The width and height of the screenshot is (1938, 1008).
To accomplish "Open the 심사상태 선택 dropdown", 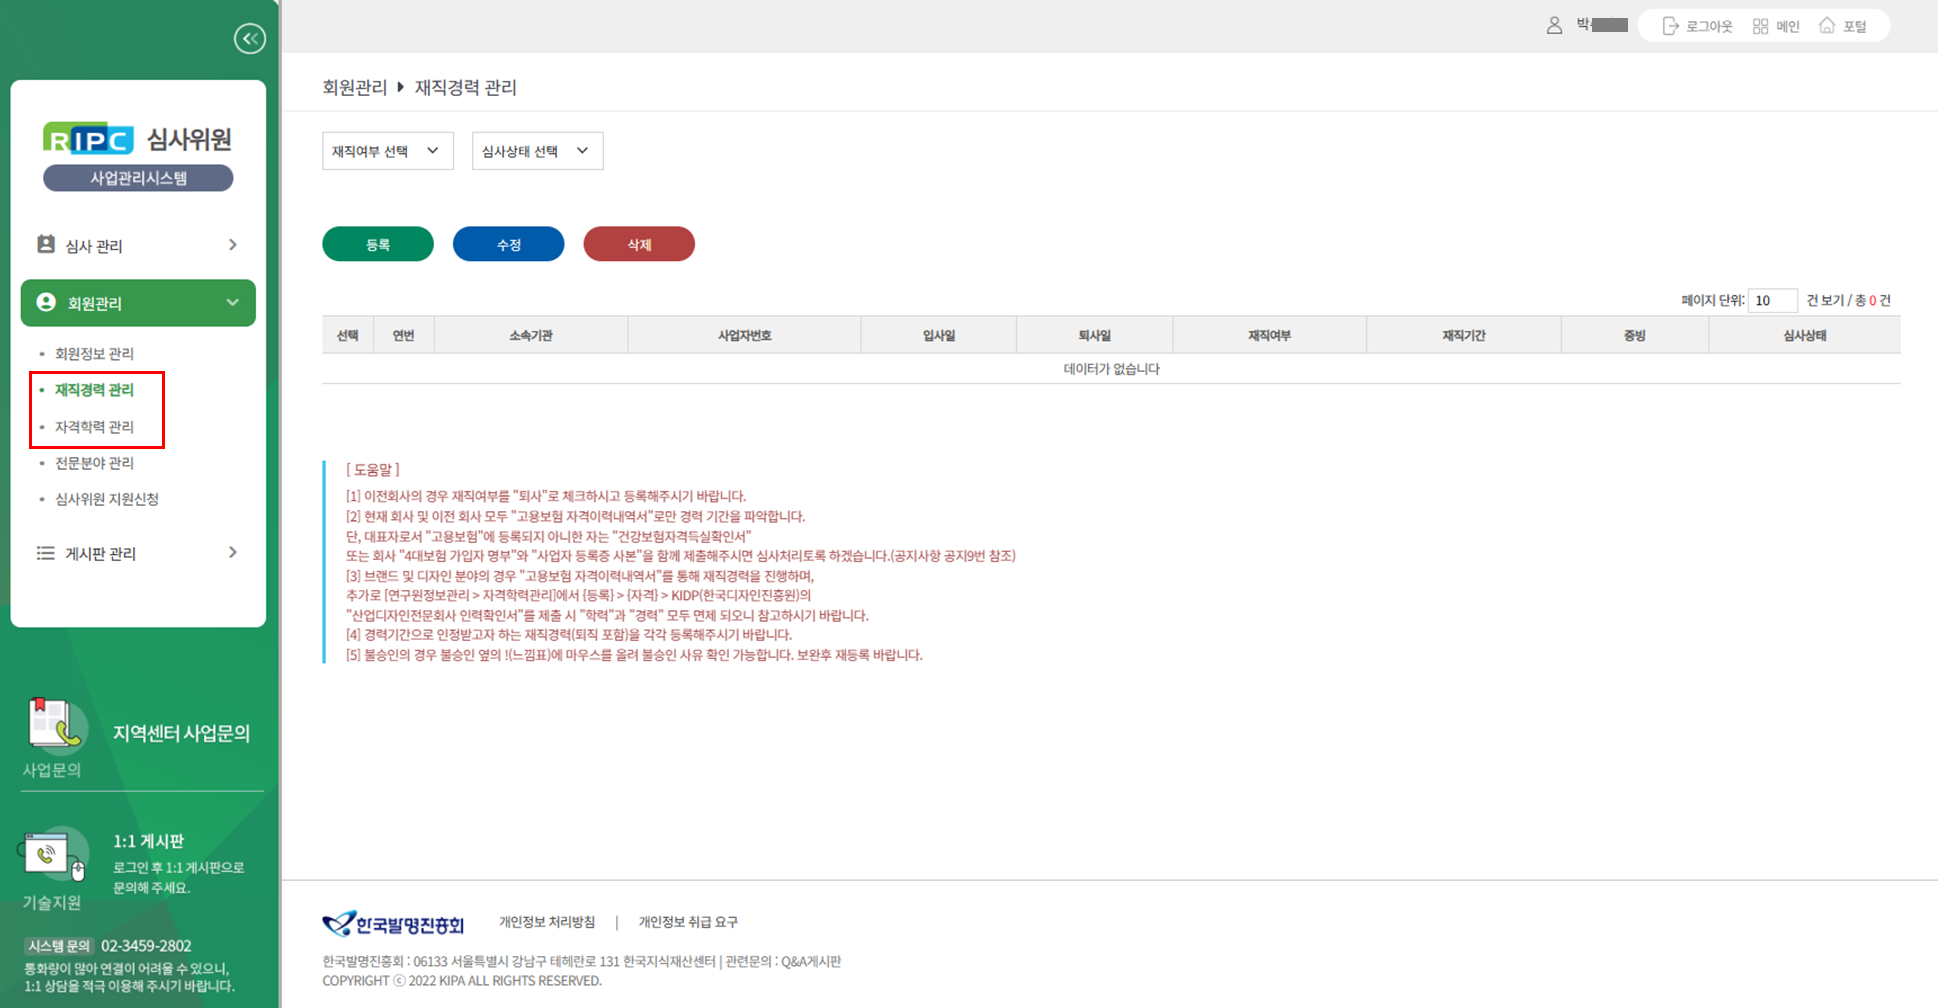I will pyautogui.click(x=537, y=151).
